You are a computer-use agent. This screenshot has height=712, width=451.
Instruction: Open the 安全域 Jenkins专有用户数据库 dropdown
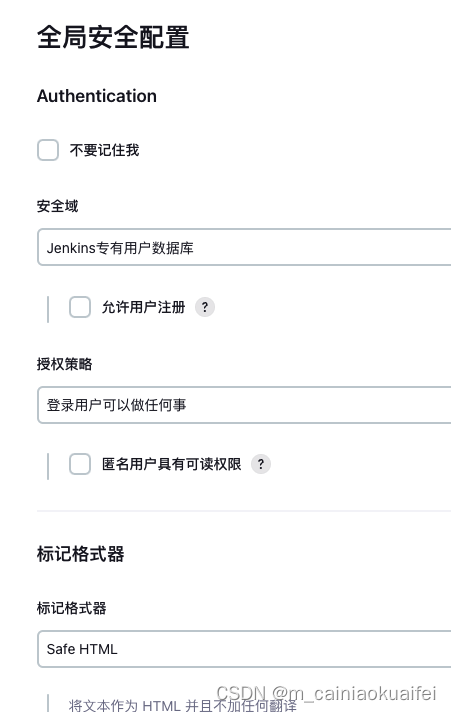[244, 247]
